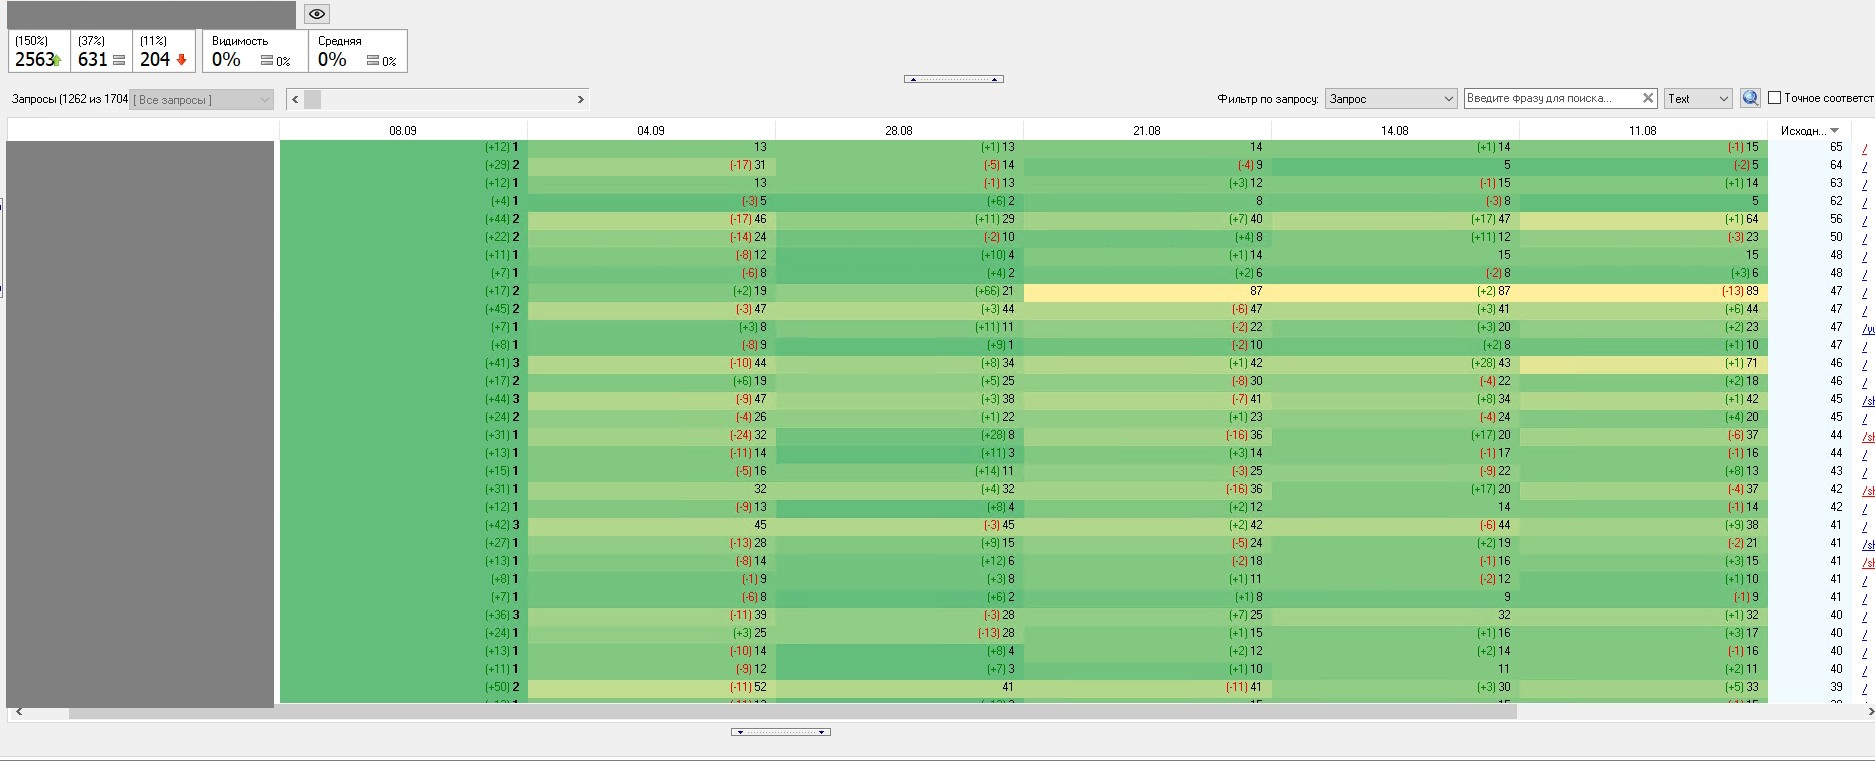
Task: Select the (-24) 32 cell in the 04.09 column
Action: click(651, 435)
